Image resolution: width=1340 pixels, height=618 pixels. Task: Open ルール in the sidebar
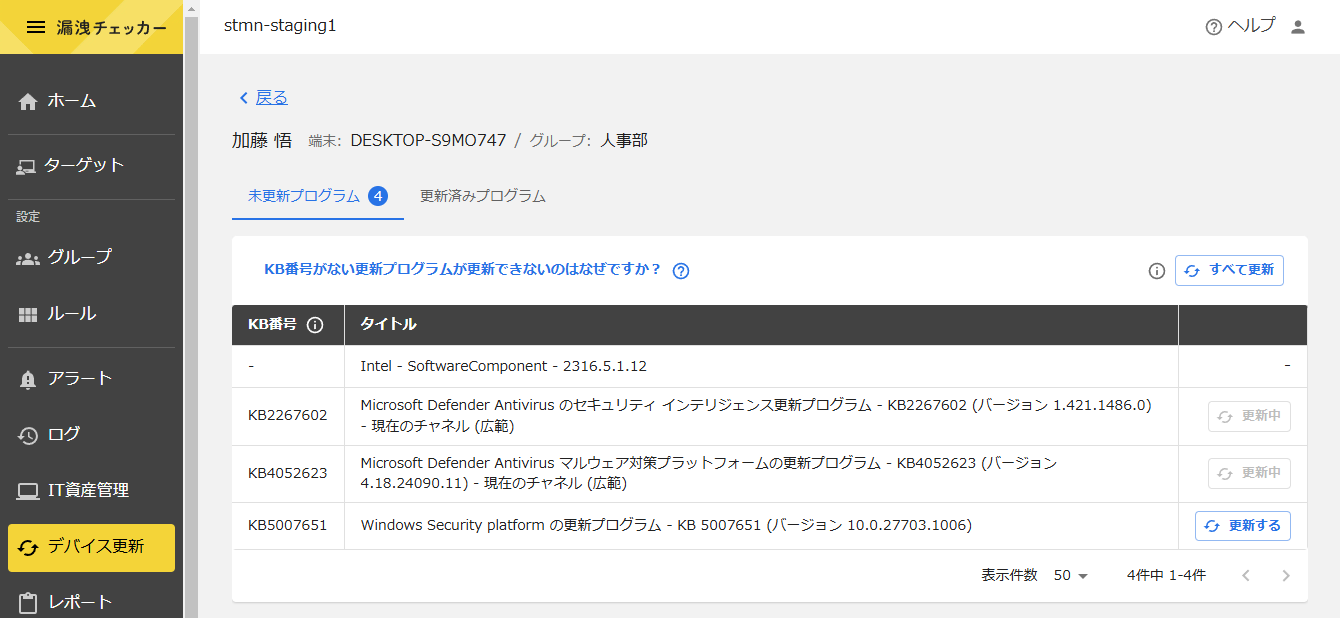(x=91, y=314)
